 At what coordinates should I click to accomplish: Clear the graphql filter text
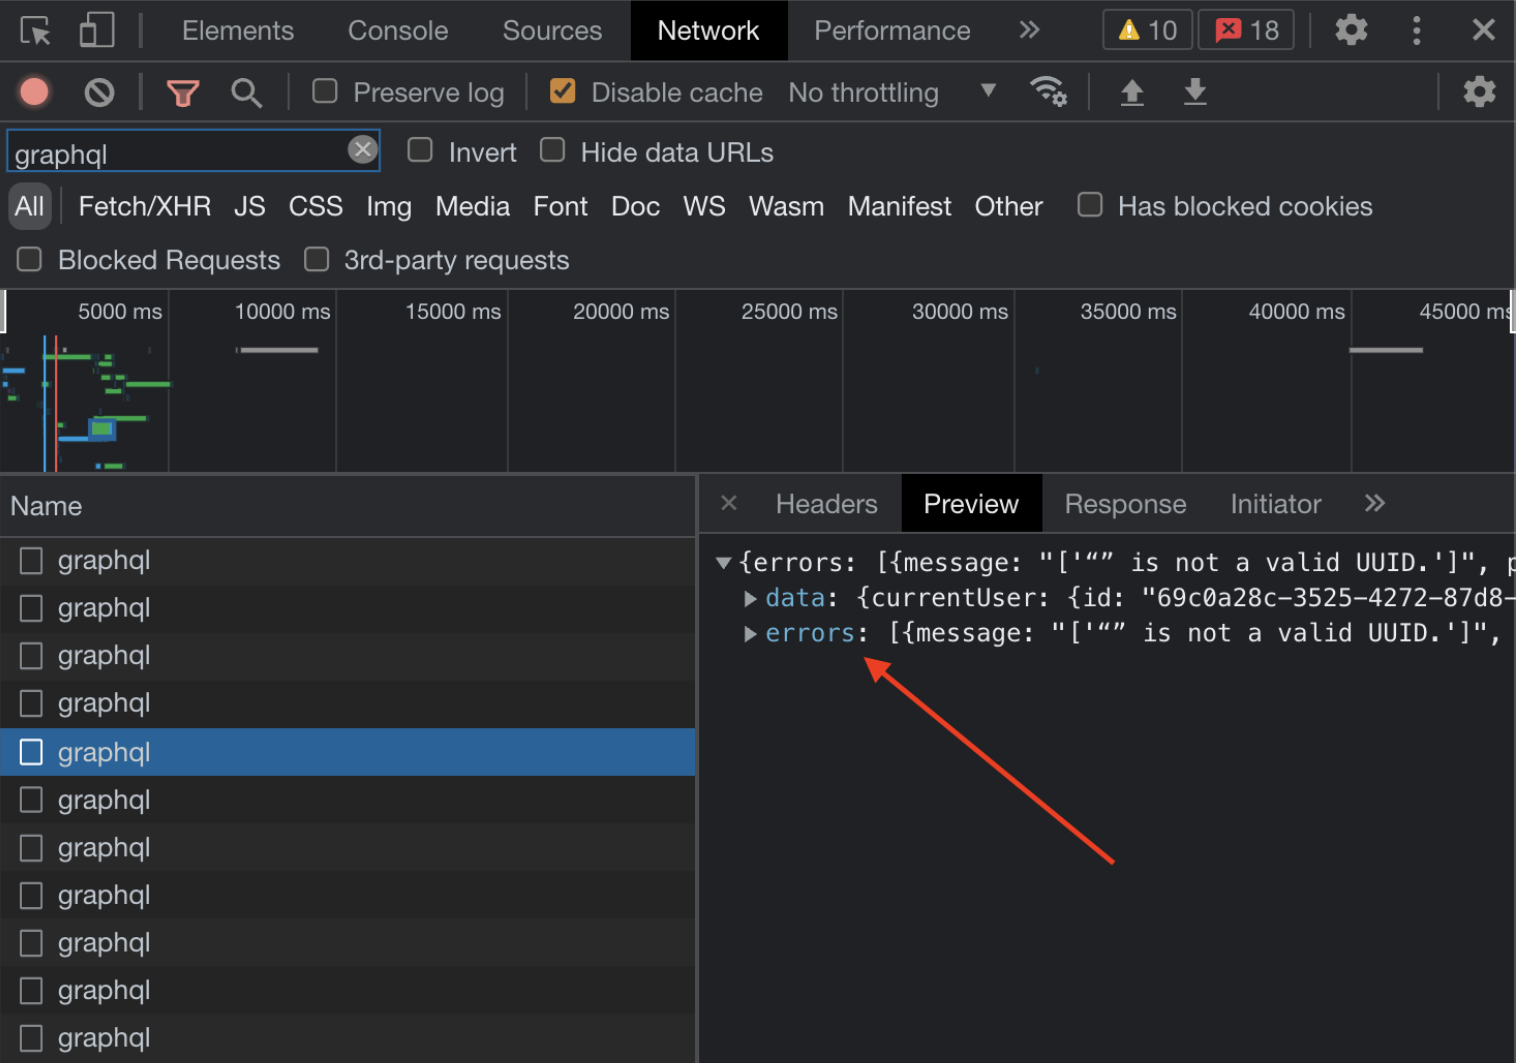[x=362, y=149]
